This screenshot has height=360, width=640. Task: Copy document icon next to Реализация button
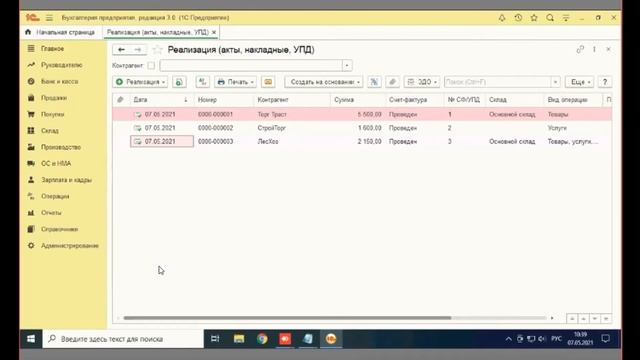pyautogui.click(x=179, y=82)
